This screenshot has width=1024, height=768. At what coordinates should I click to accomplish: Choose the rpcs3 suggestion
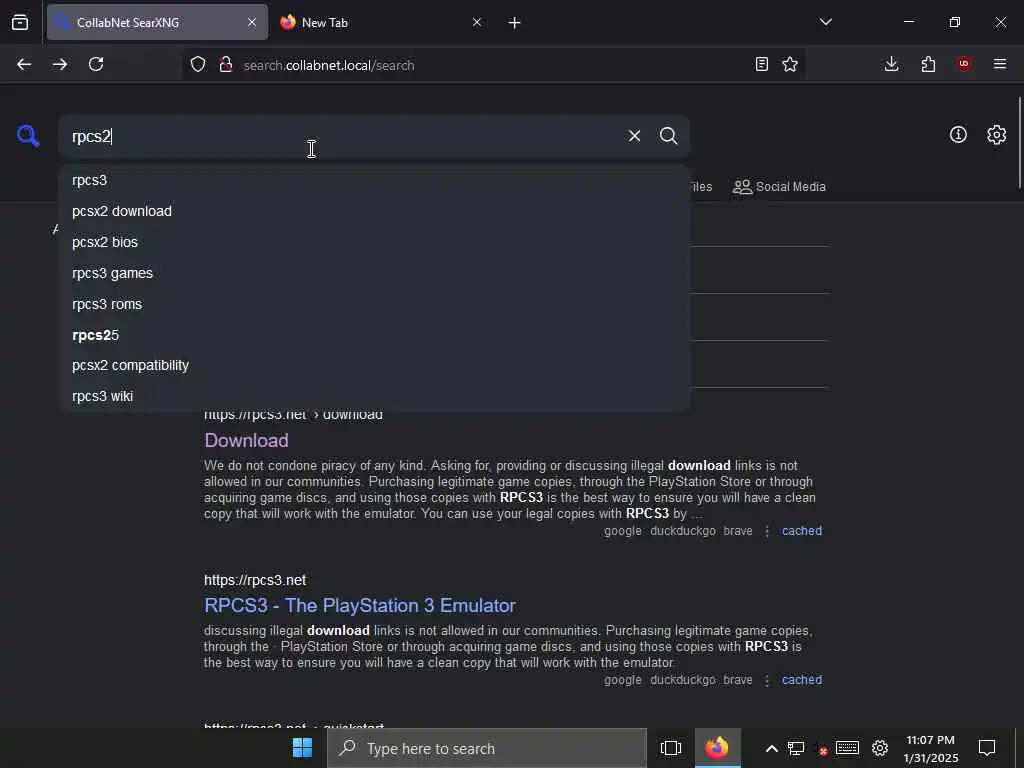pos(374,180)
